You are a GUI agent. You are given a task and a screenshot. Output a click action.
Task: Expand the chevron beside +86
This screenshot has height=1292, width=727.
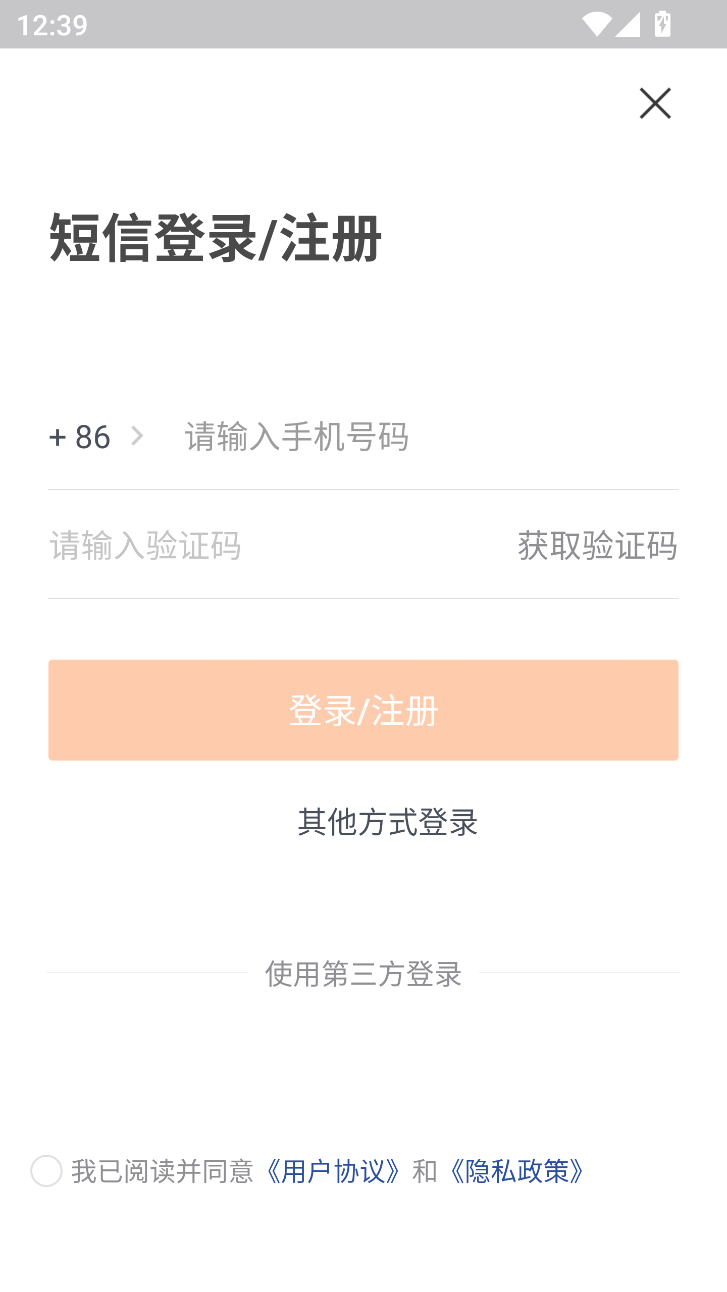pos(137,436)
